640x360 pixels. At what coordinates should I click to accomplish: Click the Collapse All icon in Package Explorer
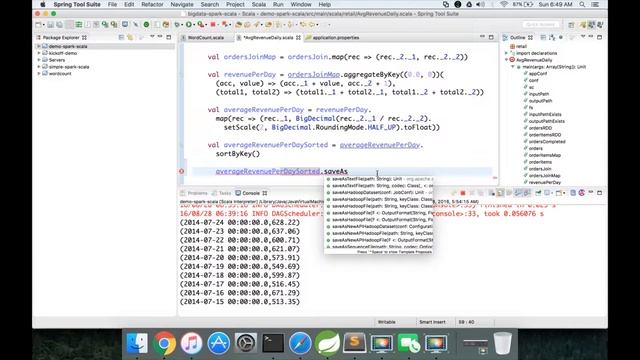121,37
